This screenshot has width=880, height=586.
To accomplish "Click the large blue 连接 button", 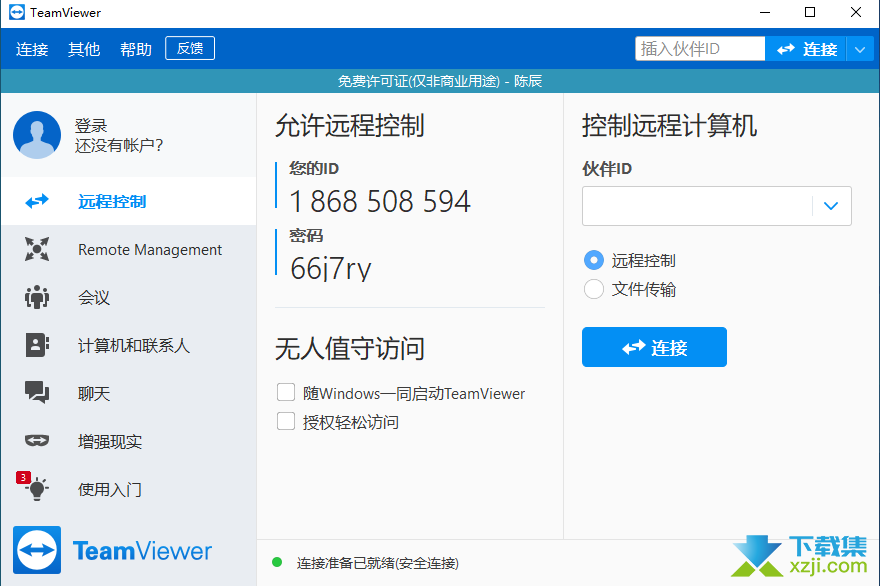I will 654,347.
